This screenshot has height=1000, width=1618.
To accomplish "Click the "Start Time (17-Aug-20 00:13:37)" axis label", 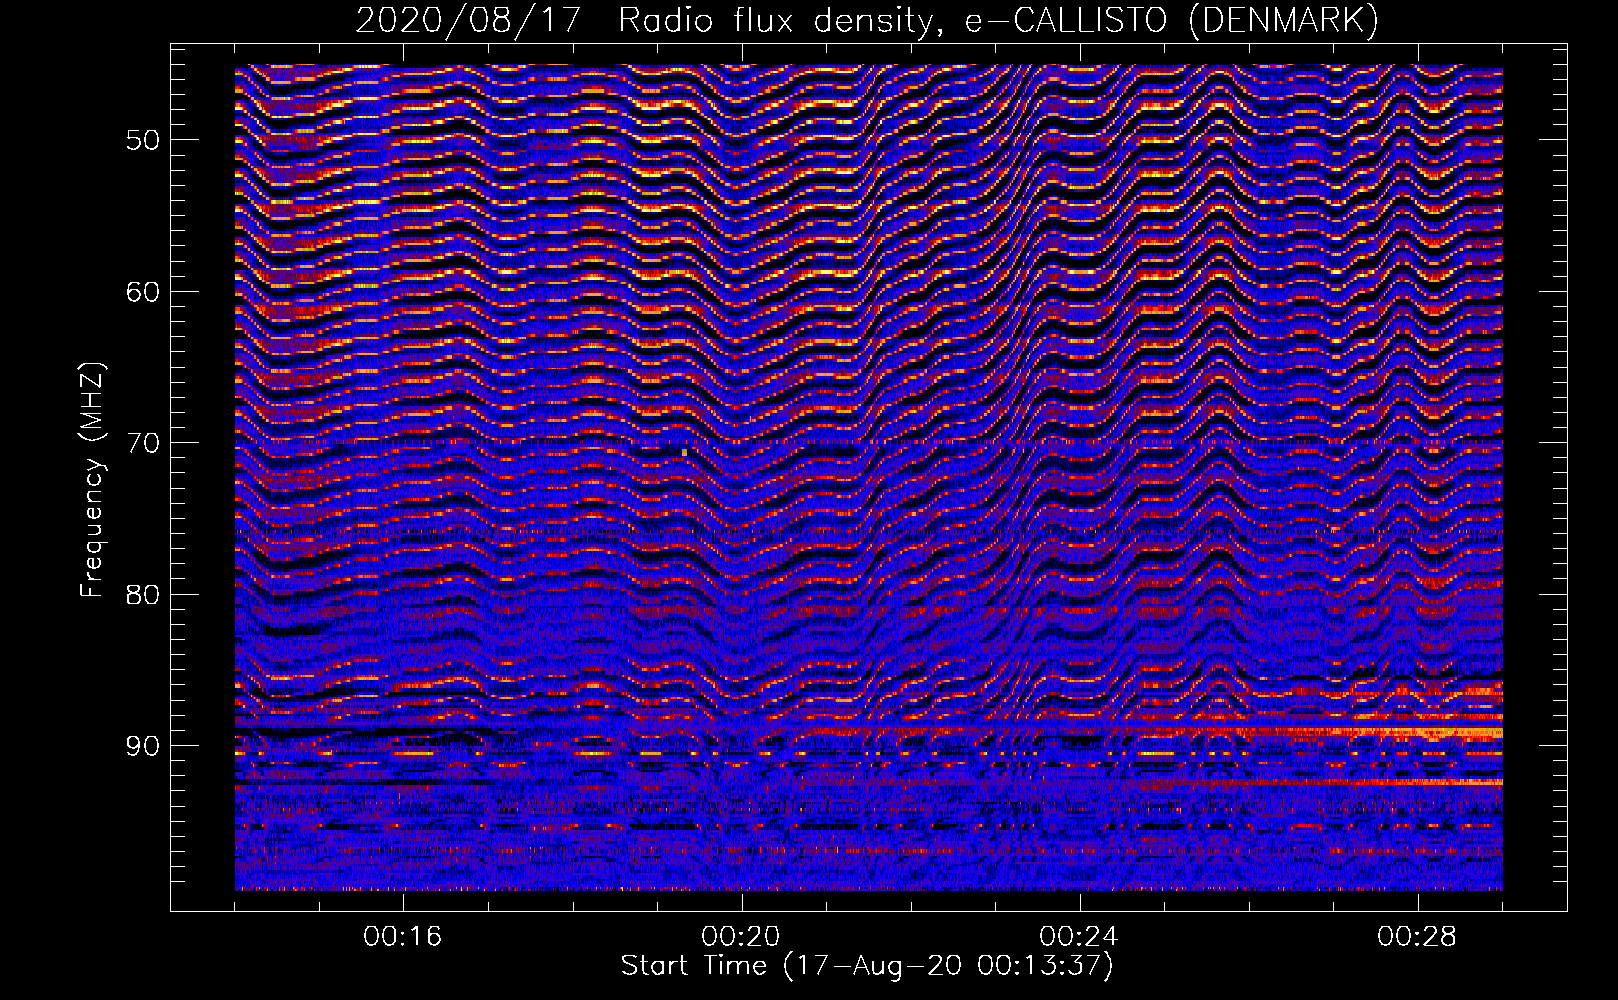I will pyautogui.click(x=867, y=966).
